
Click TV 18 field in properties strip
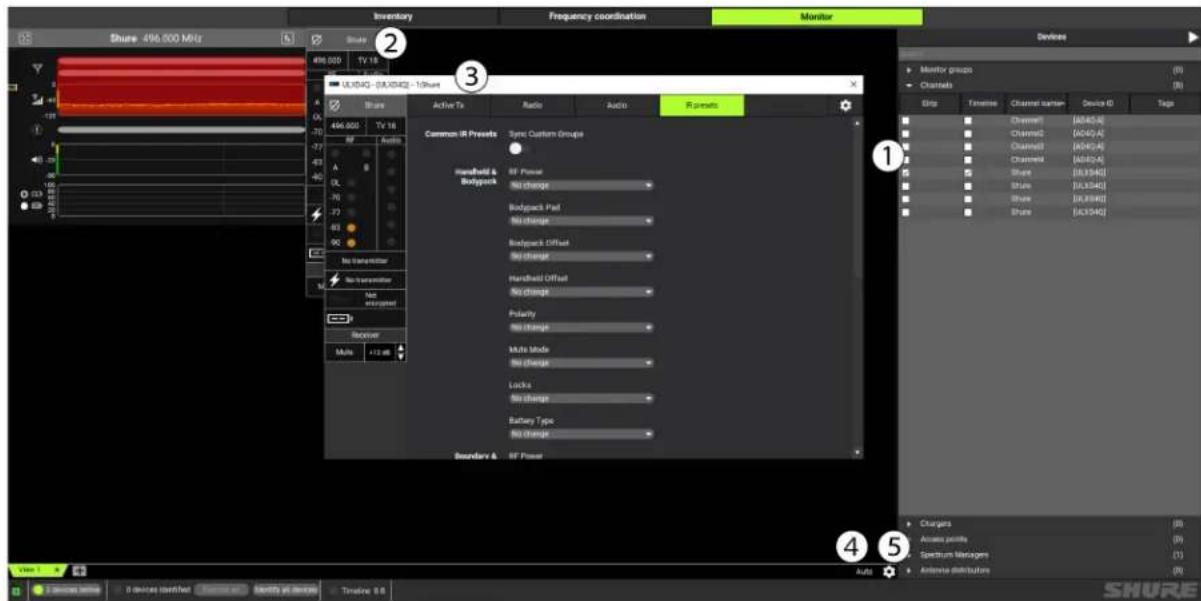point(386,126)
